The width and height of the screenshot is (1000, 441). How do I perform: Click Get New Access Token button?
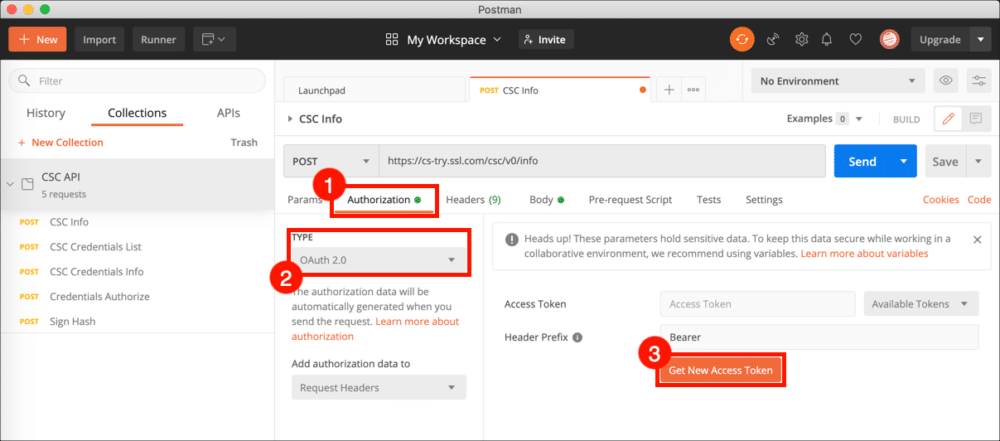(720, 370)
